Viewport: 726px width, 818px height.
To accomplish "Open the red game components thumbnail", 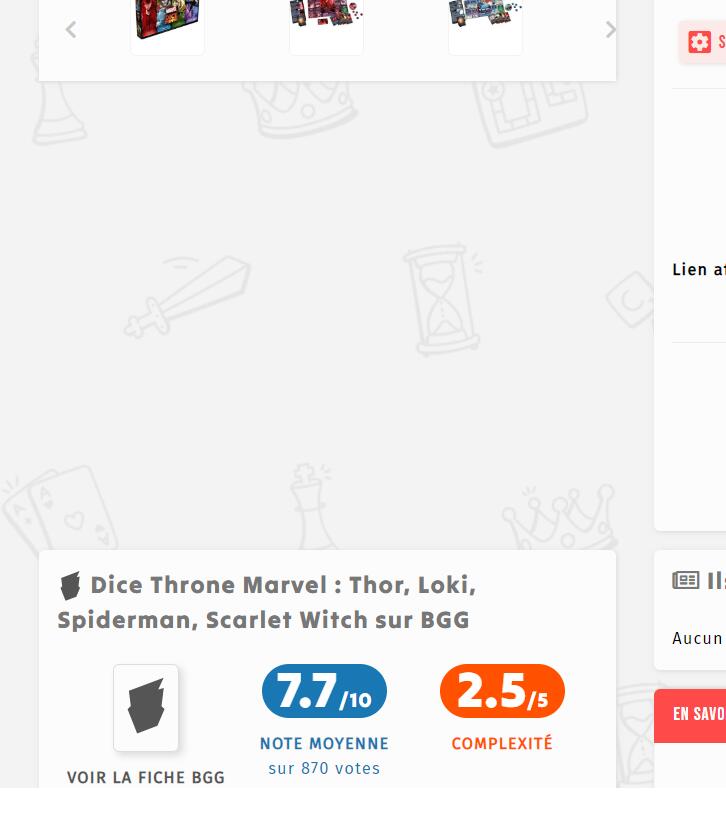I will [x=326, y=25].
